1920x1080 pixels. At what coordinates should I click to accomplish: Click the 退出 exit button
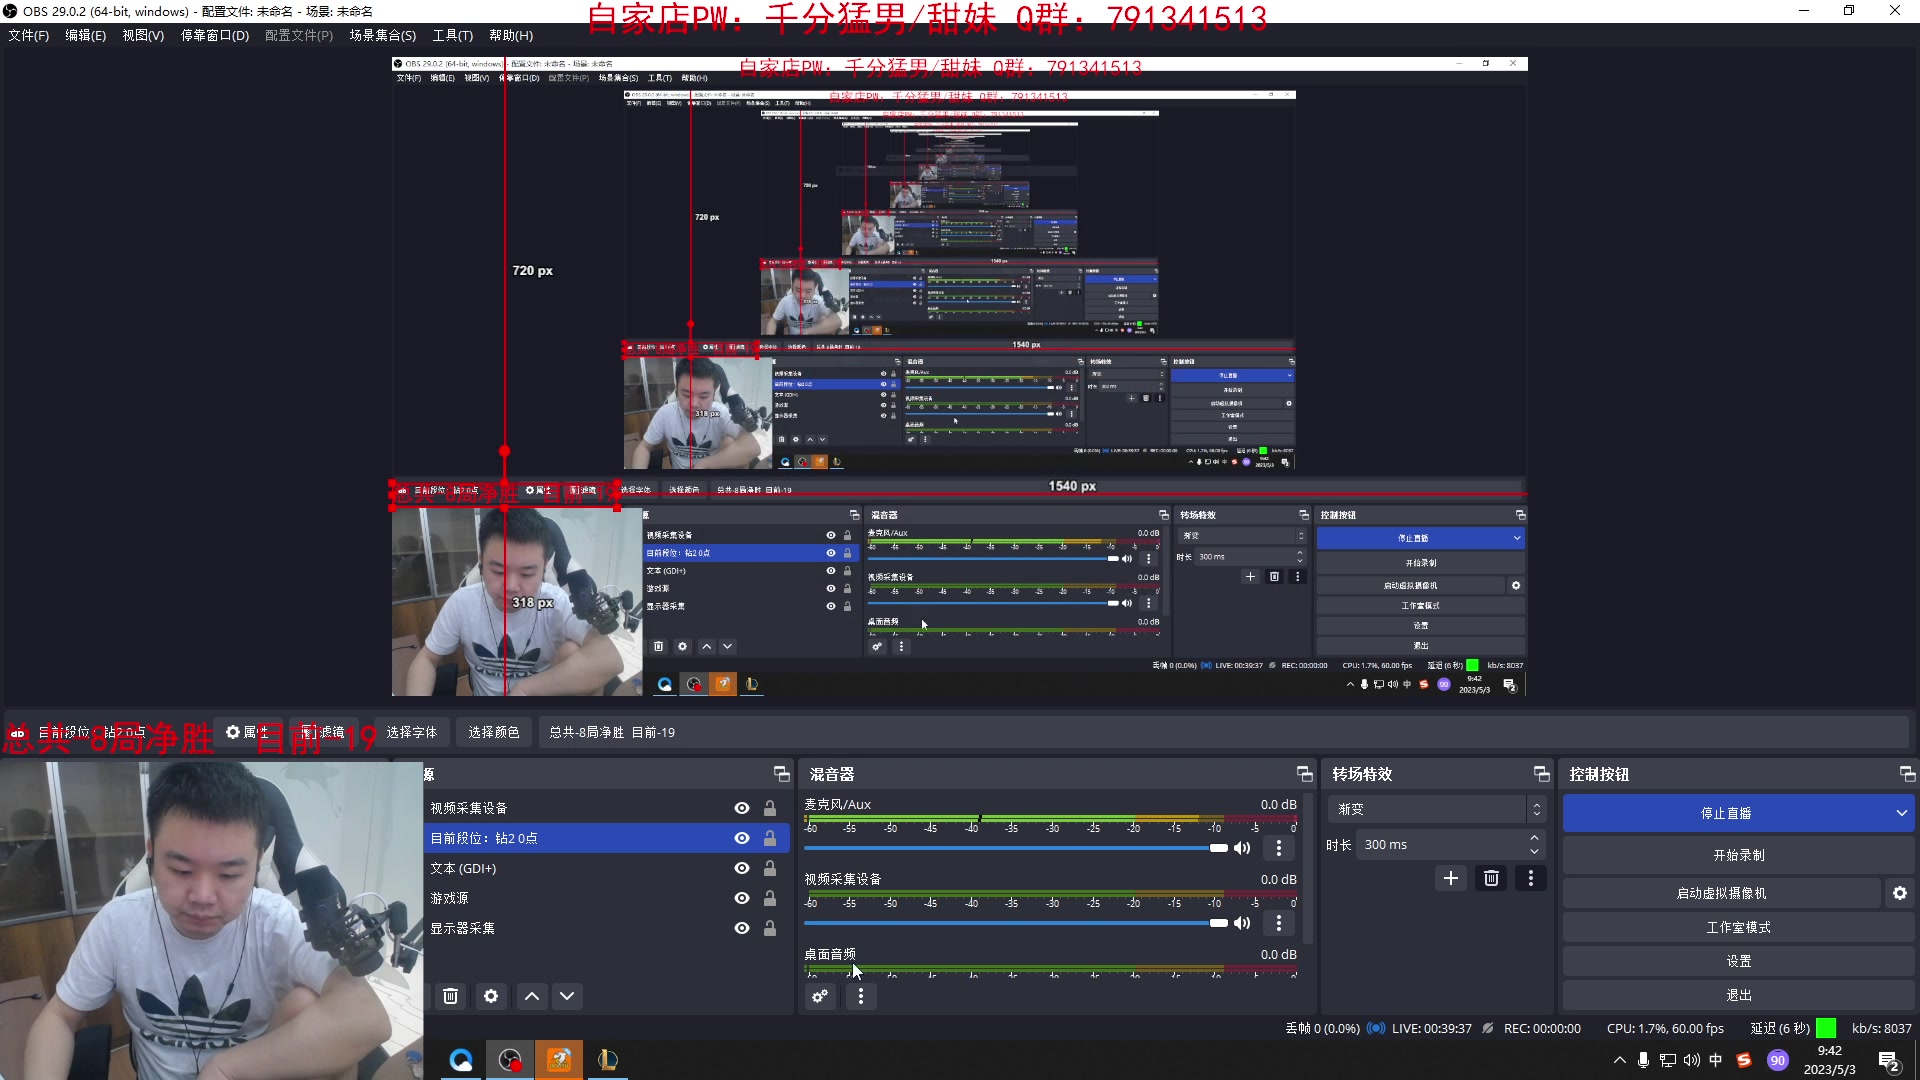pos(1739,995)
